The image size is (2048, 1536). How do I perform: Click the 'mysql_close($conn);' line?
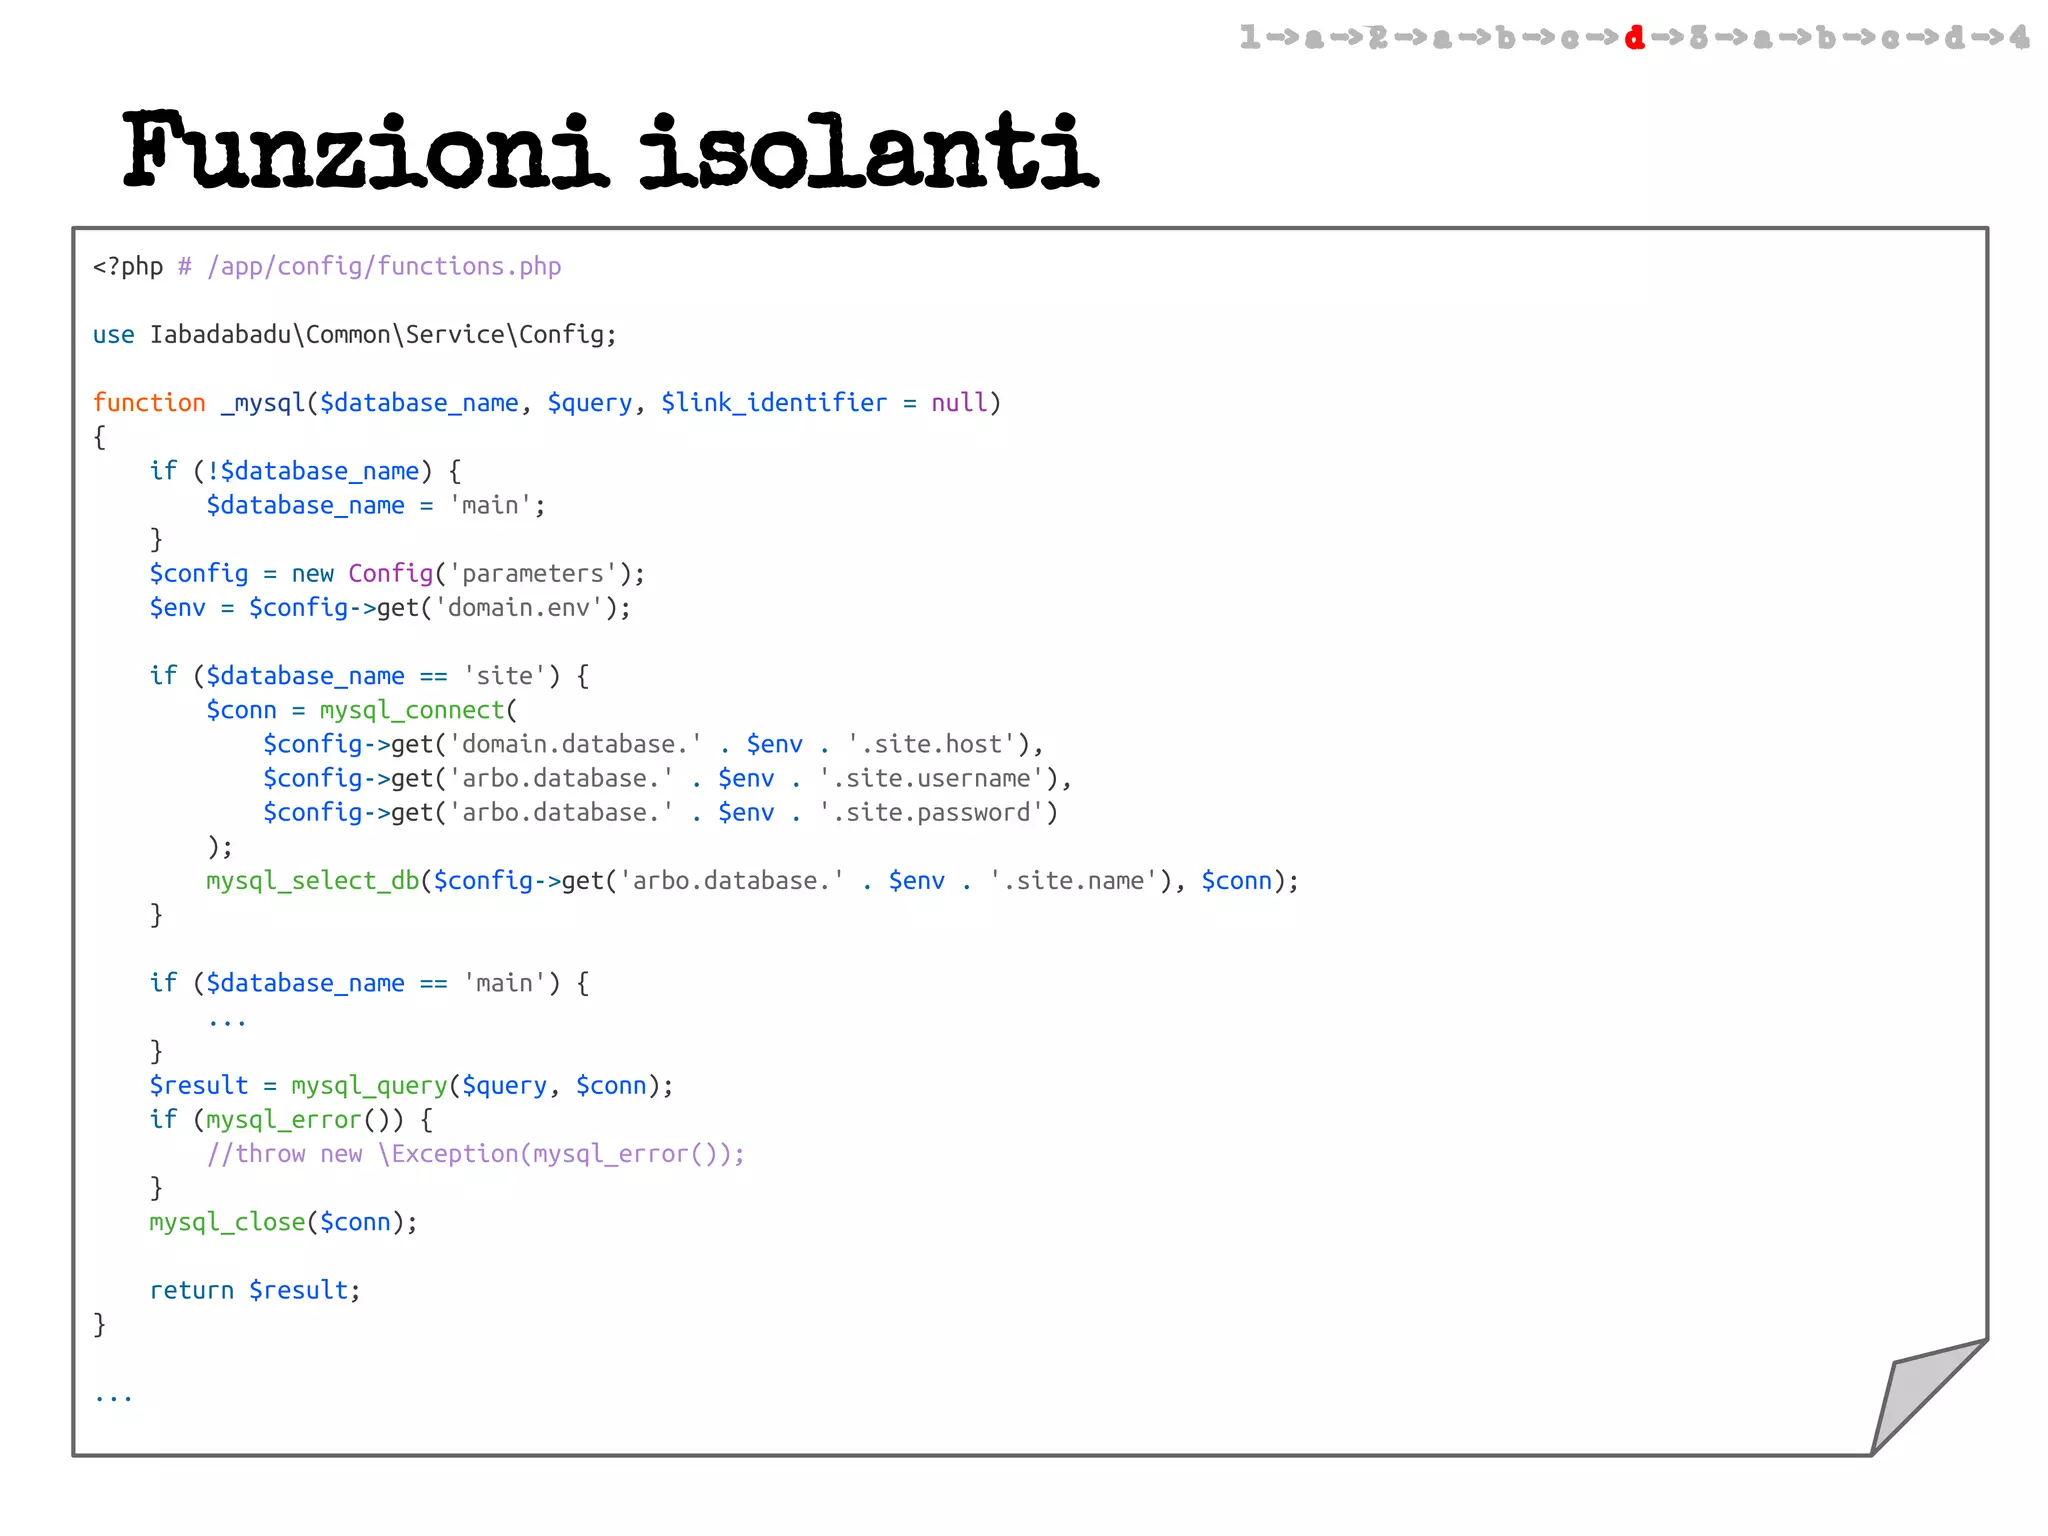283,1222
